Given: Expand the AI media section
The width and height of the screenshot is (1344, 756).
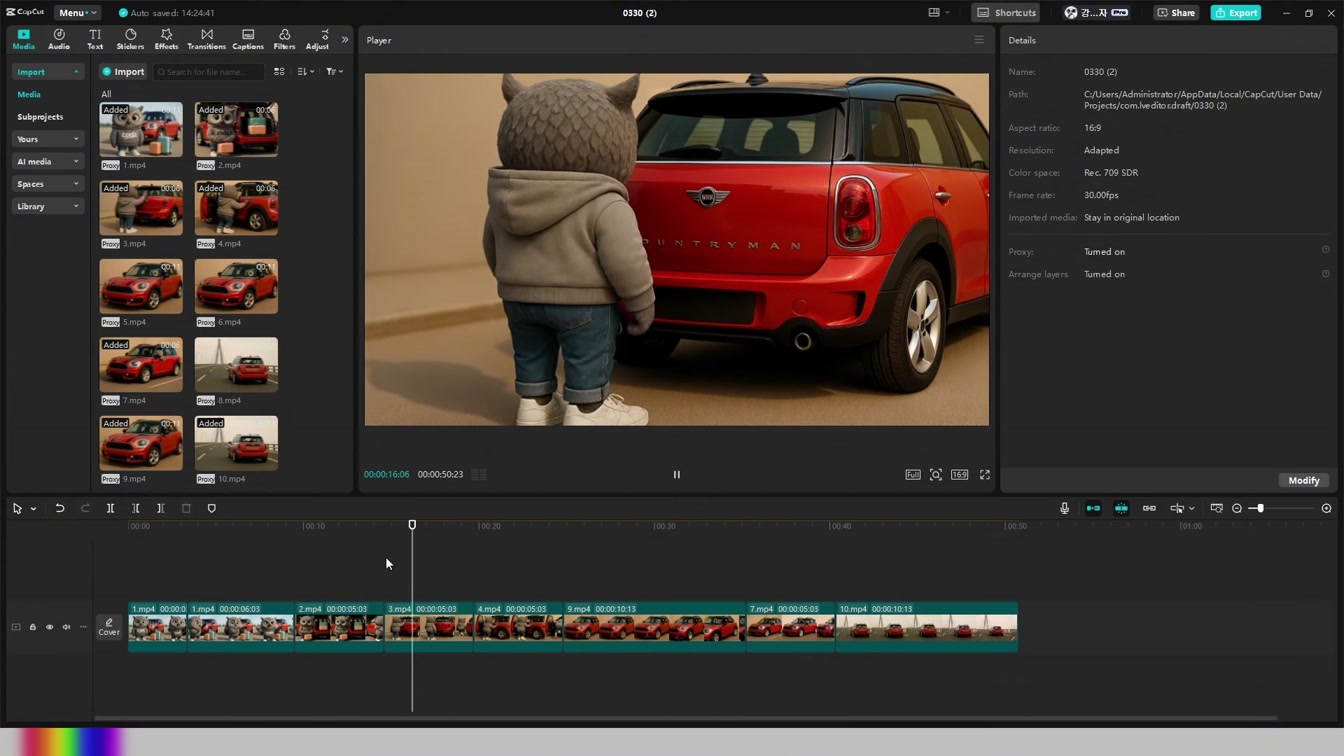Looking at the screenshot, I should click(x=47, y=161).
